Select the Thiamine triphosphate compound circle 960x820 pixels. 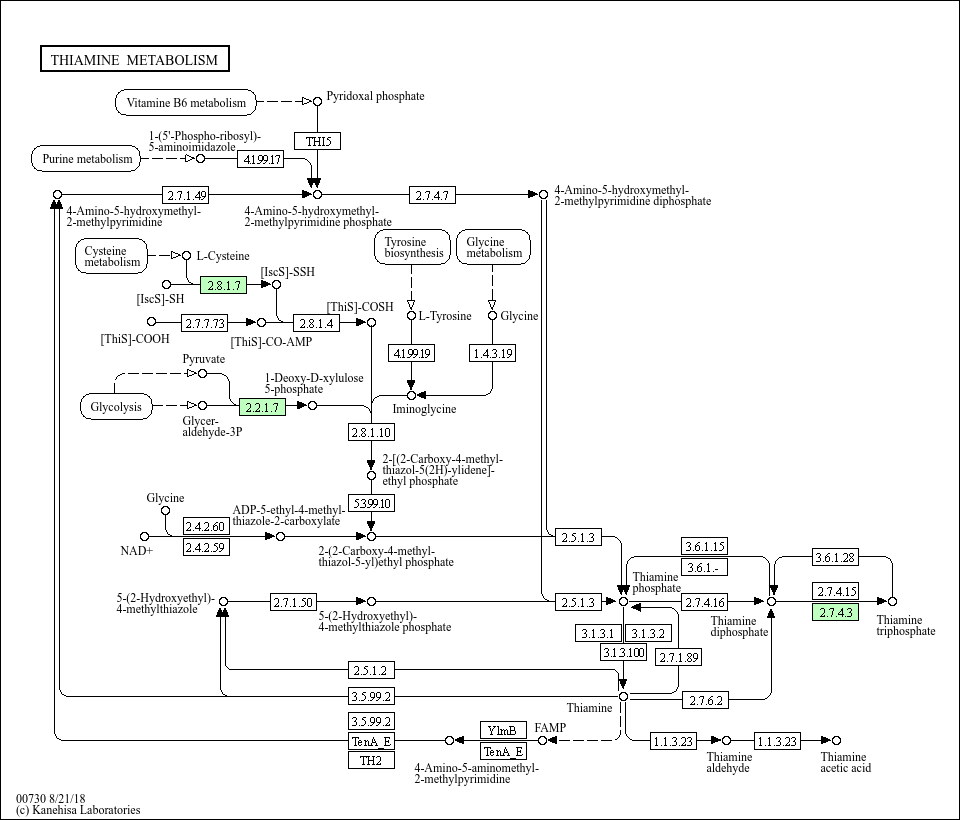point(891,601)
